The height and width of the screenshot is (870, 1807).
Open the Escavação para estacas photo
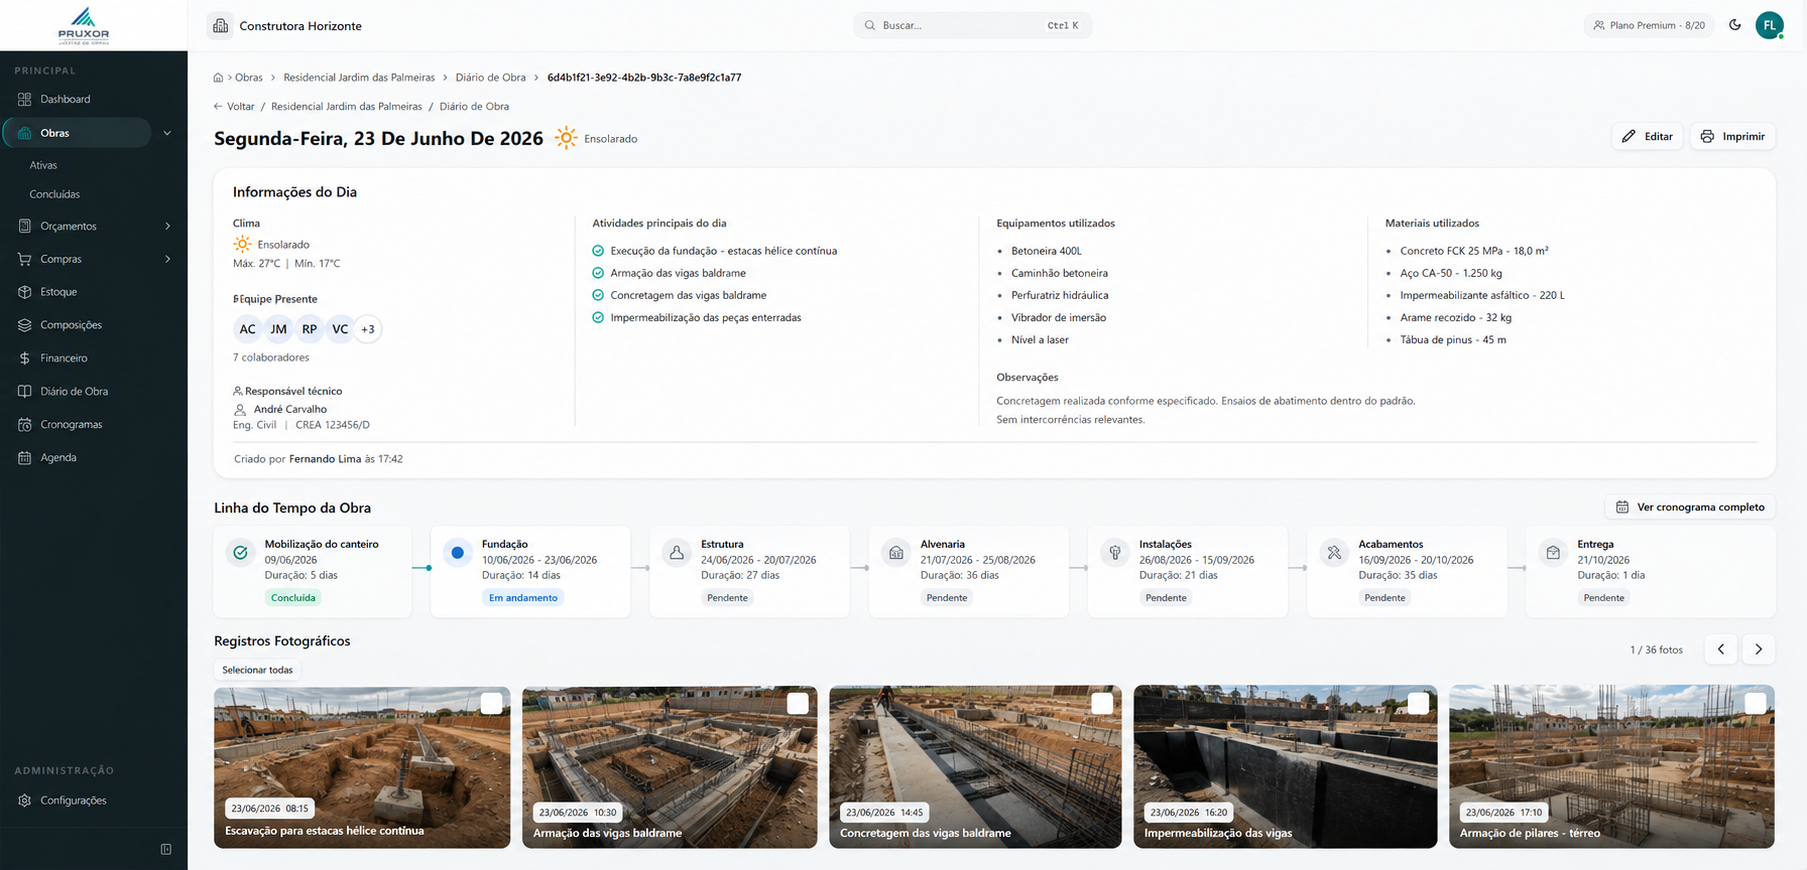pos(362,767)
